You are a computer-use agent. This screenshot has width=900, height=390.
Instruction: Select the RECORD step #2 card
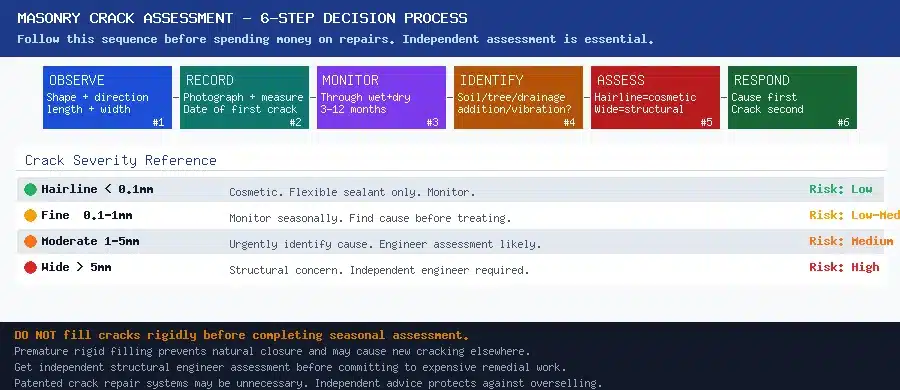[244, 97]
